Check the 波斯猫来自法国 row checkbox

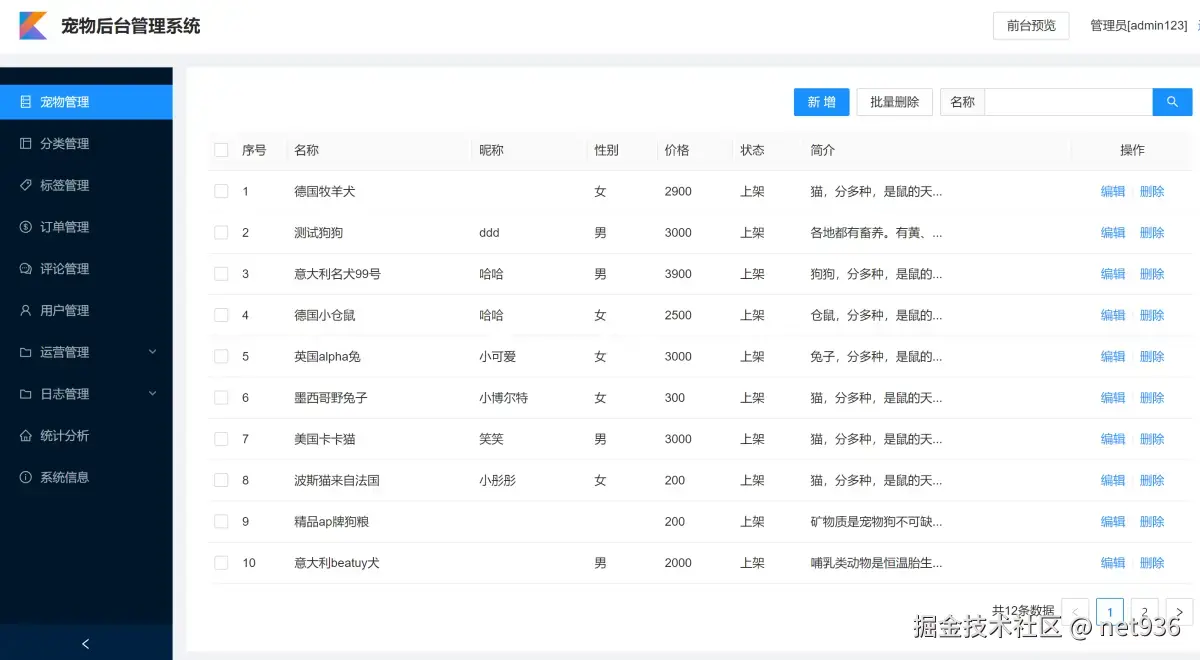click(x=221, y=480)
